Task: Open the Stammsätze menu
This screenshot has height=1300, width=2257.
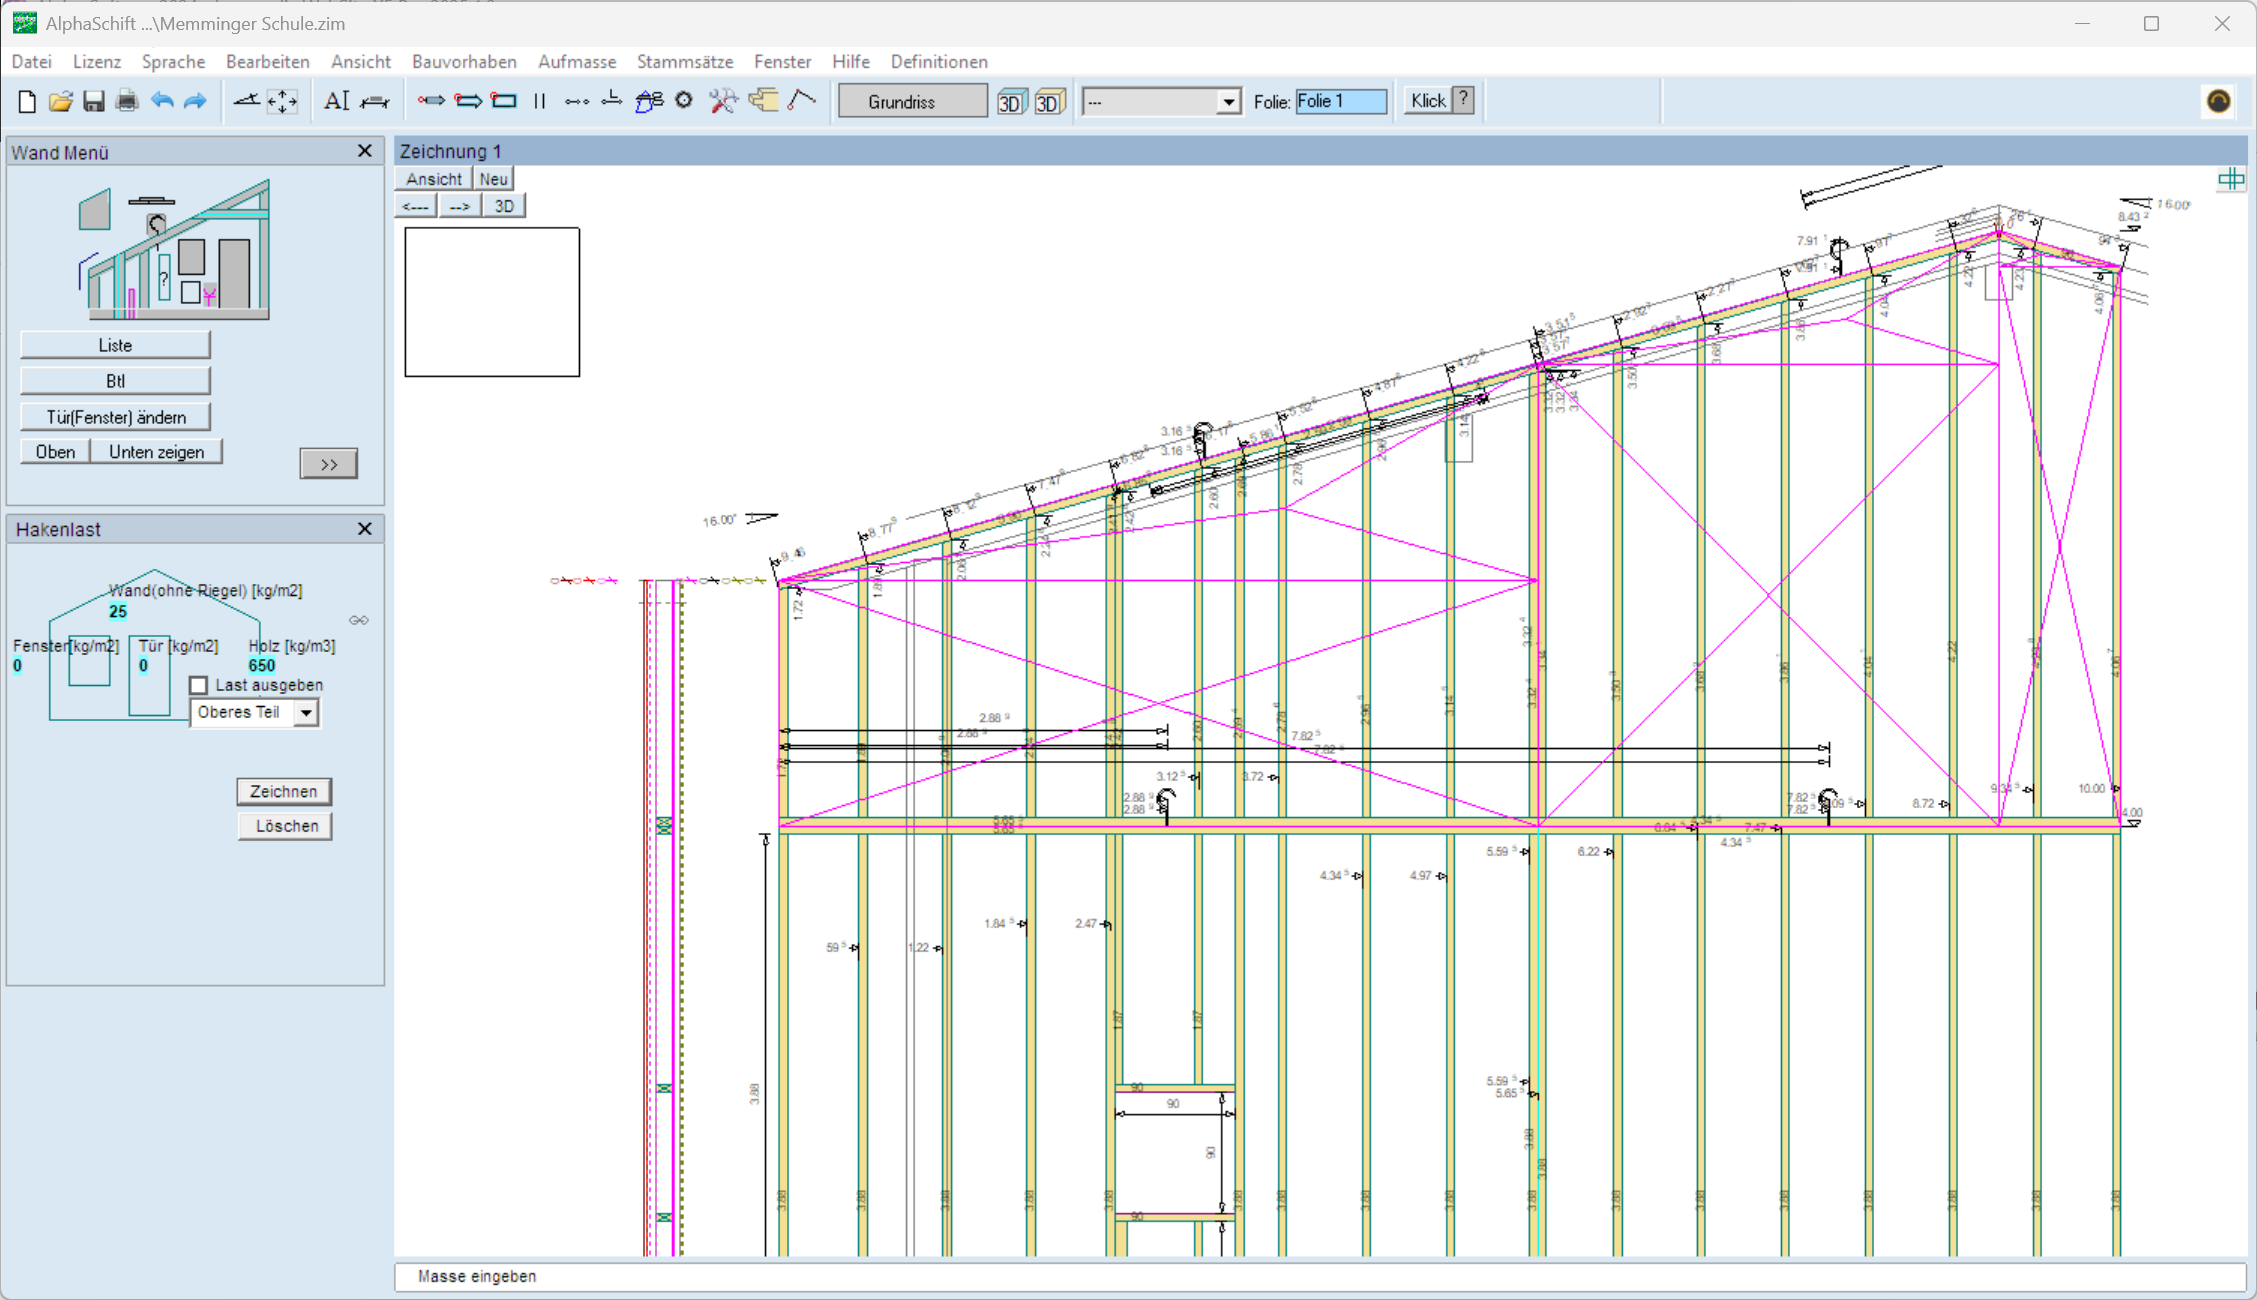Action: 684,62
